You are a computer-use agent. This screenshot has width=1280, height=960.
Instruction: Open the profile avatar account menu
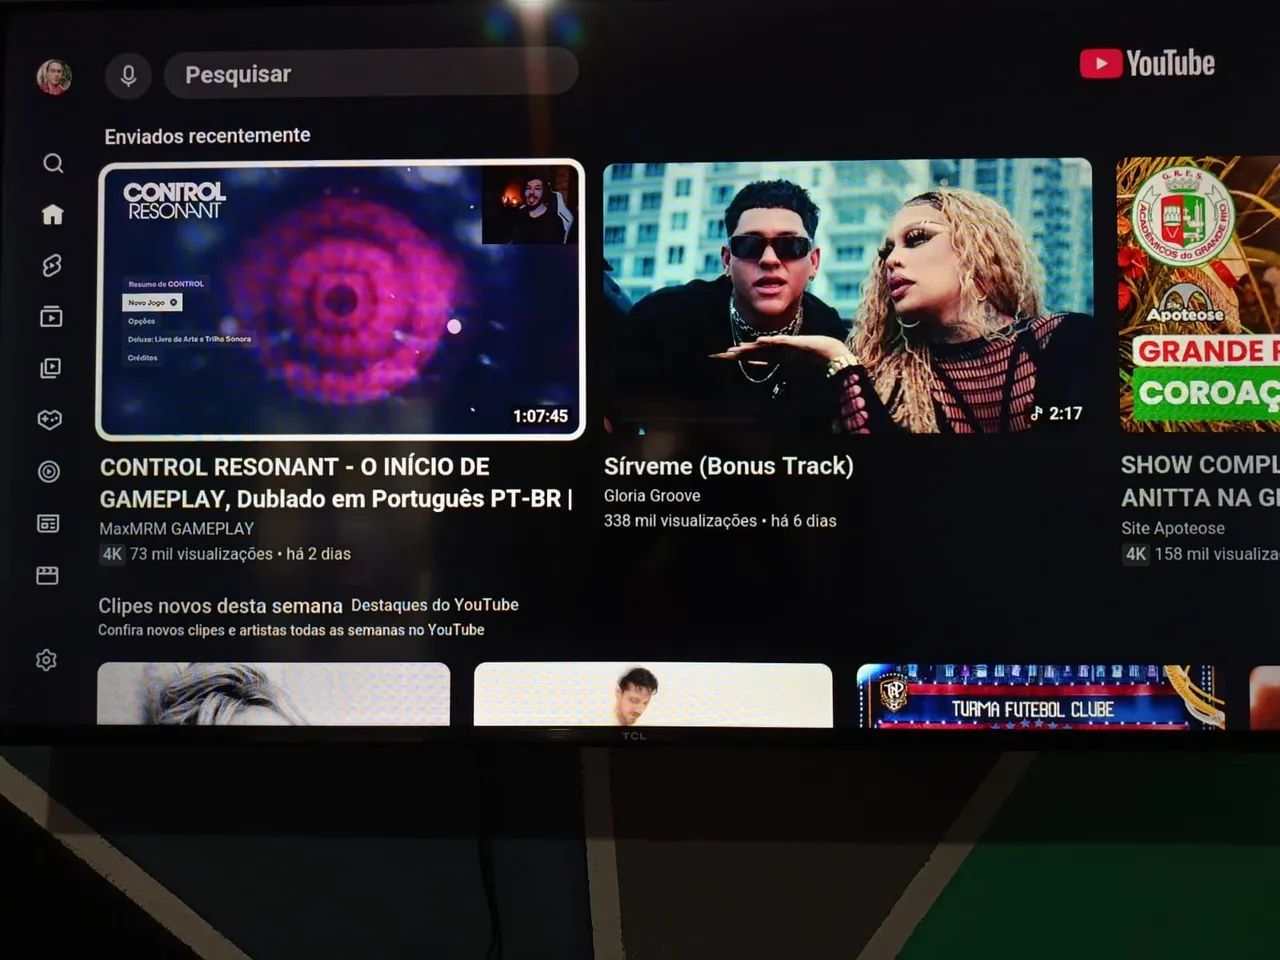tap(54, 76)
